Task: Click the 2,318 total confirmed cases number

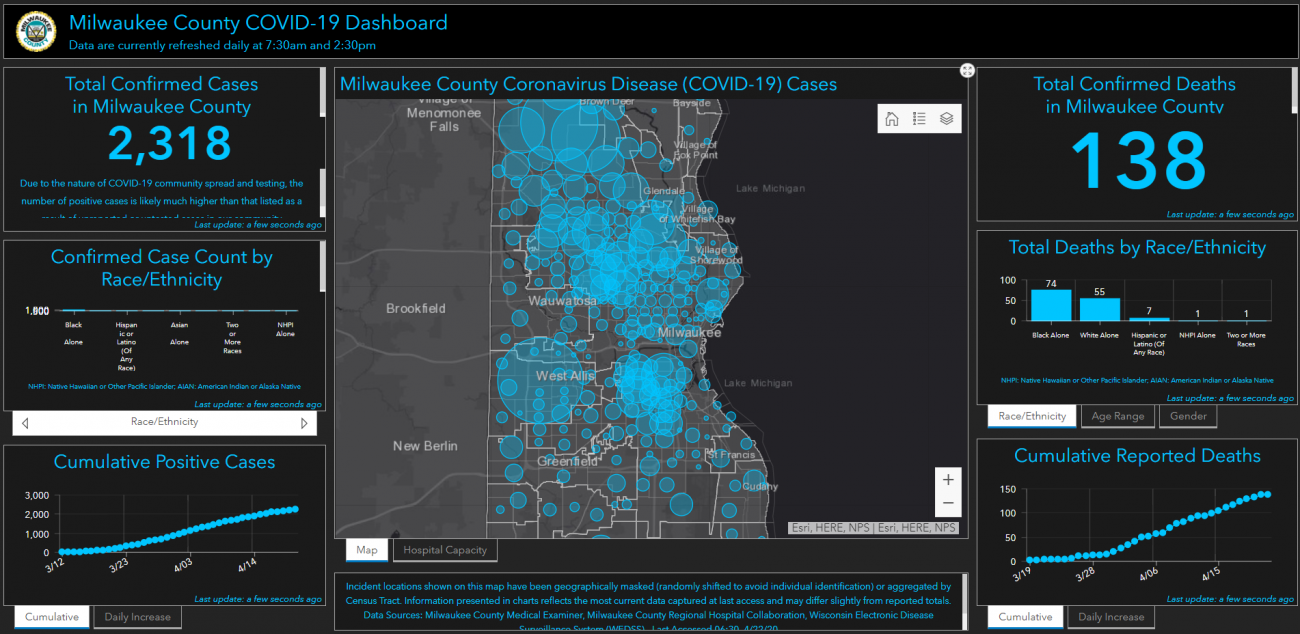Action: (x=169, y=144)
